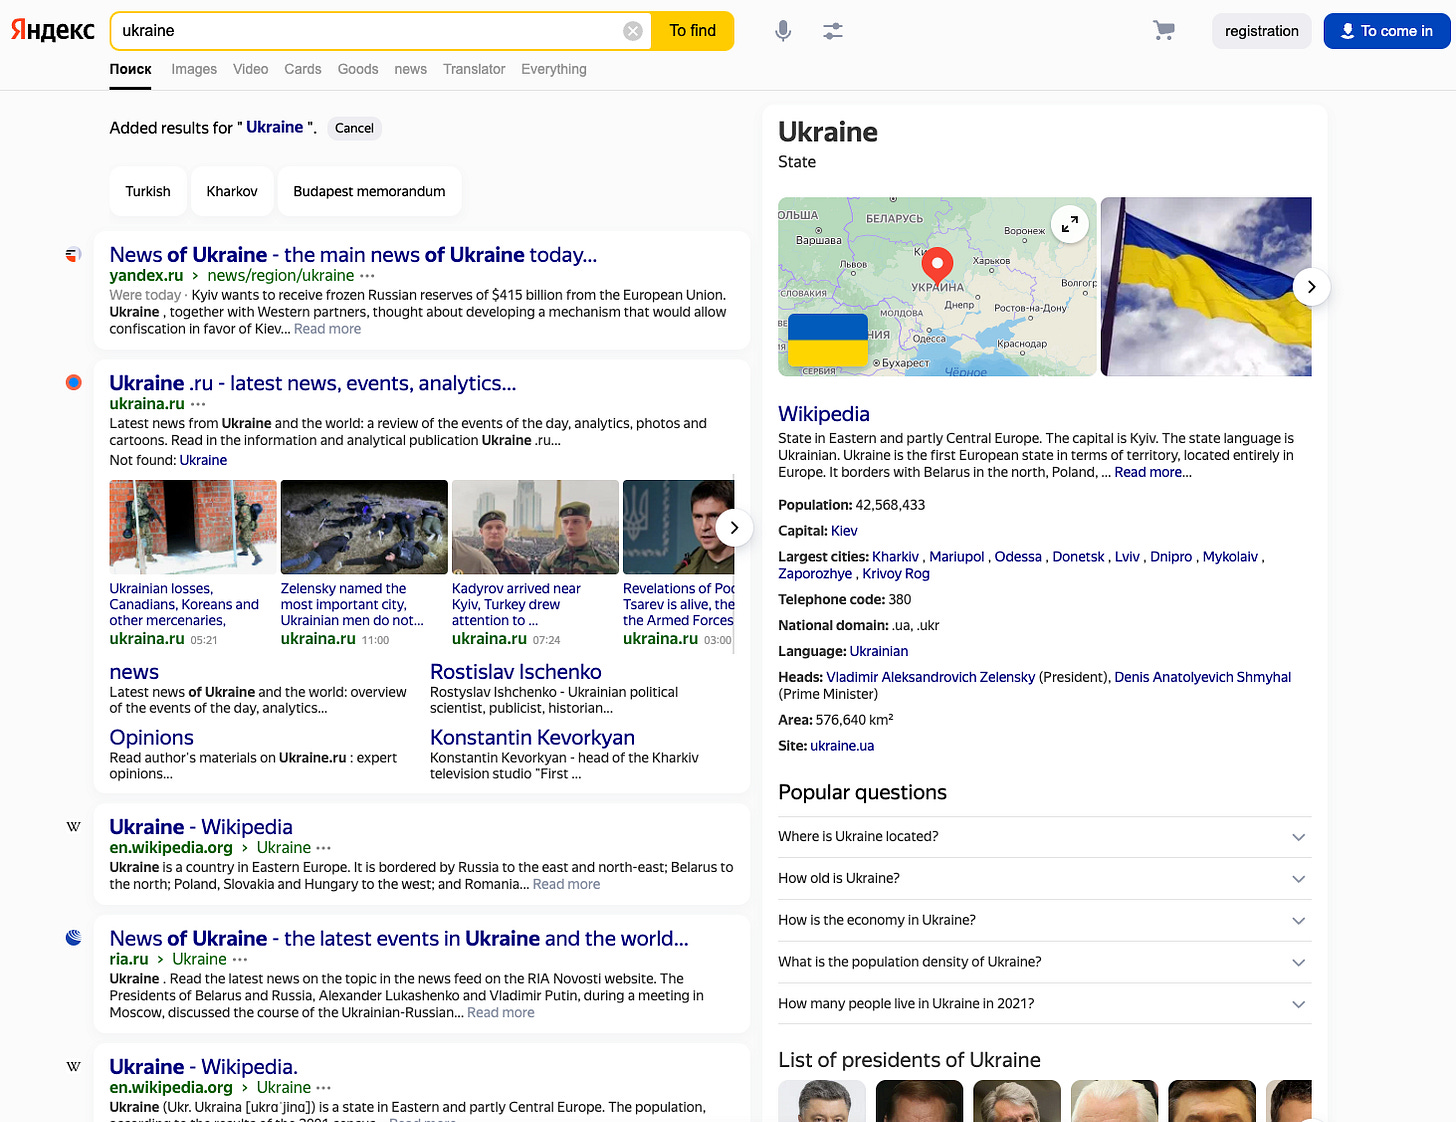Image resolution: width=1456 pixels, height=1122 pixels.
Task: Click the Denis Anatolyevich Shmyhal link
Action: tap(1203, 677)
